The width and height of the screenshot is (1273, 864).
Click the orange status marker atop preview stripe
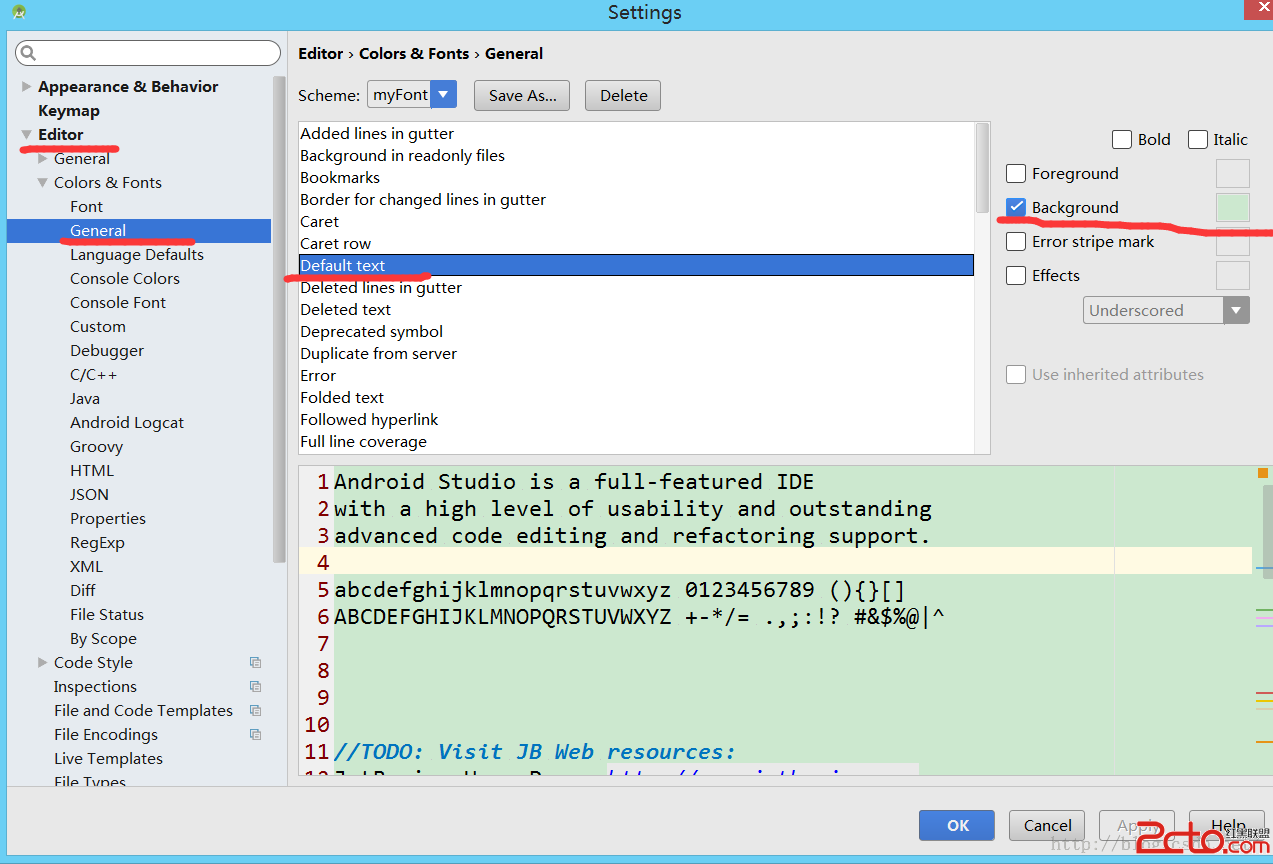pos(1263,473)
